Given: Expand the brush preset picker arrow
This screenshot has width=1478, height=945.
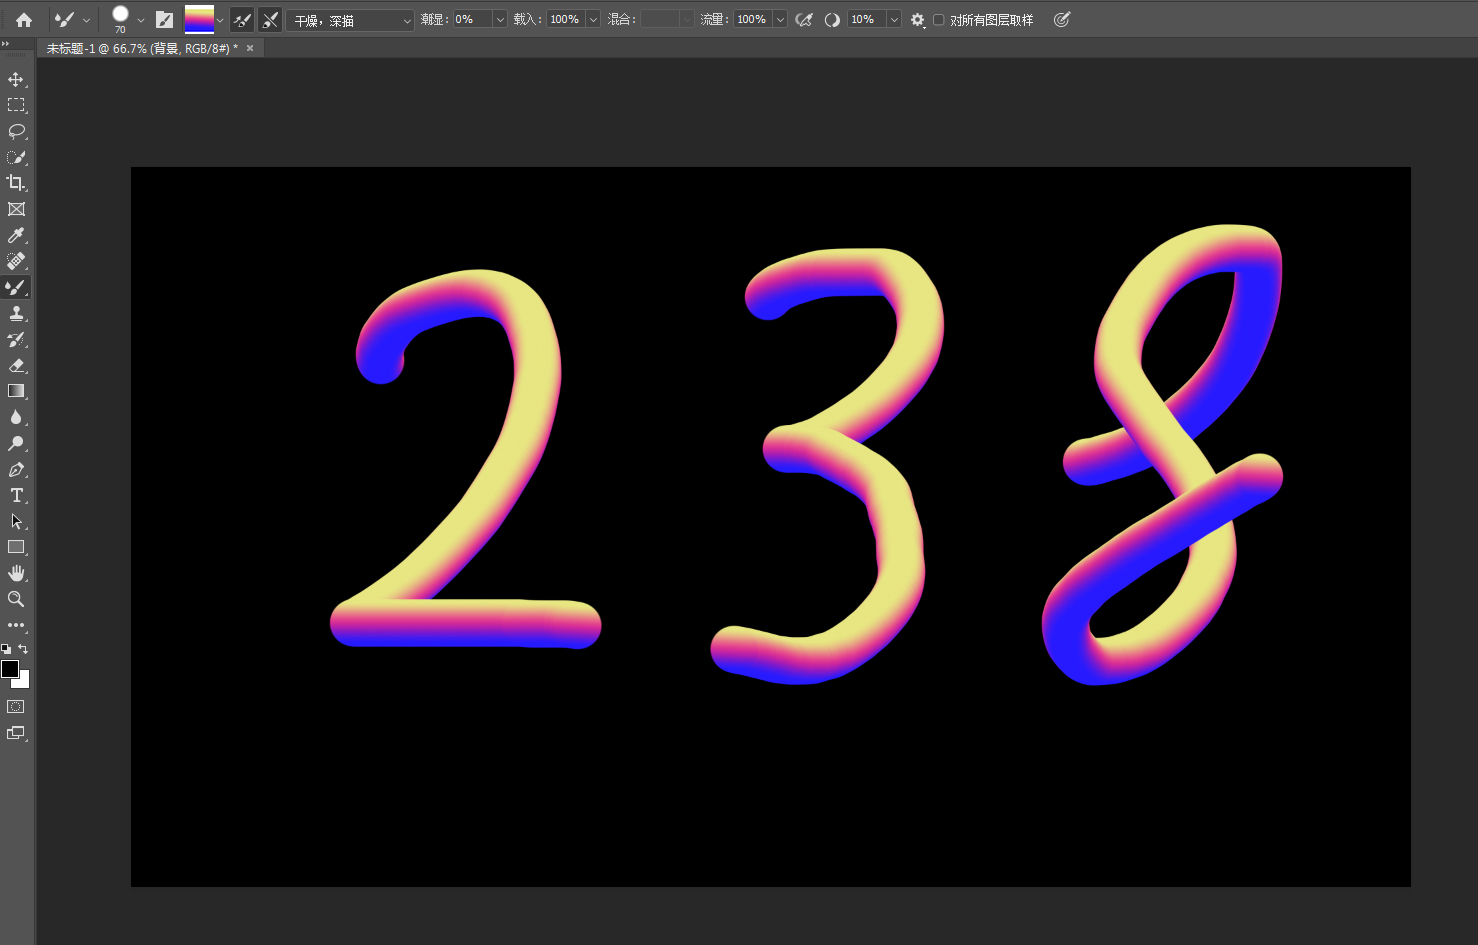Looking at the screenshot, I should (141, 20).
